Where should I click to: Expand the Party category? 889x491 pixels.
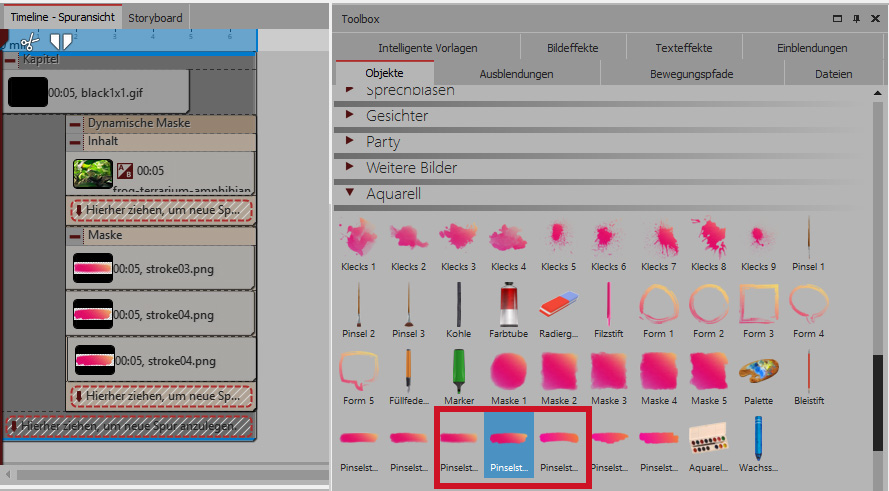pyautogui.click(x=350, y=141)
